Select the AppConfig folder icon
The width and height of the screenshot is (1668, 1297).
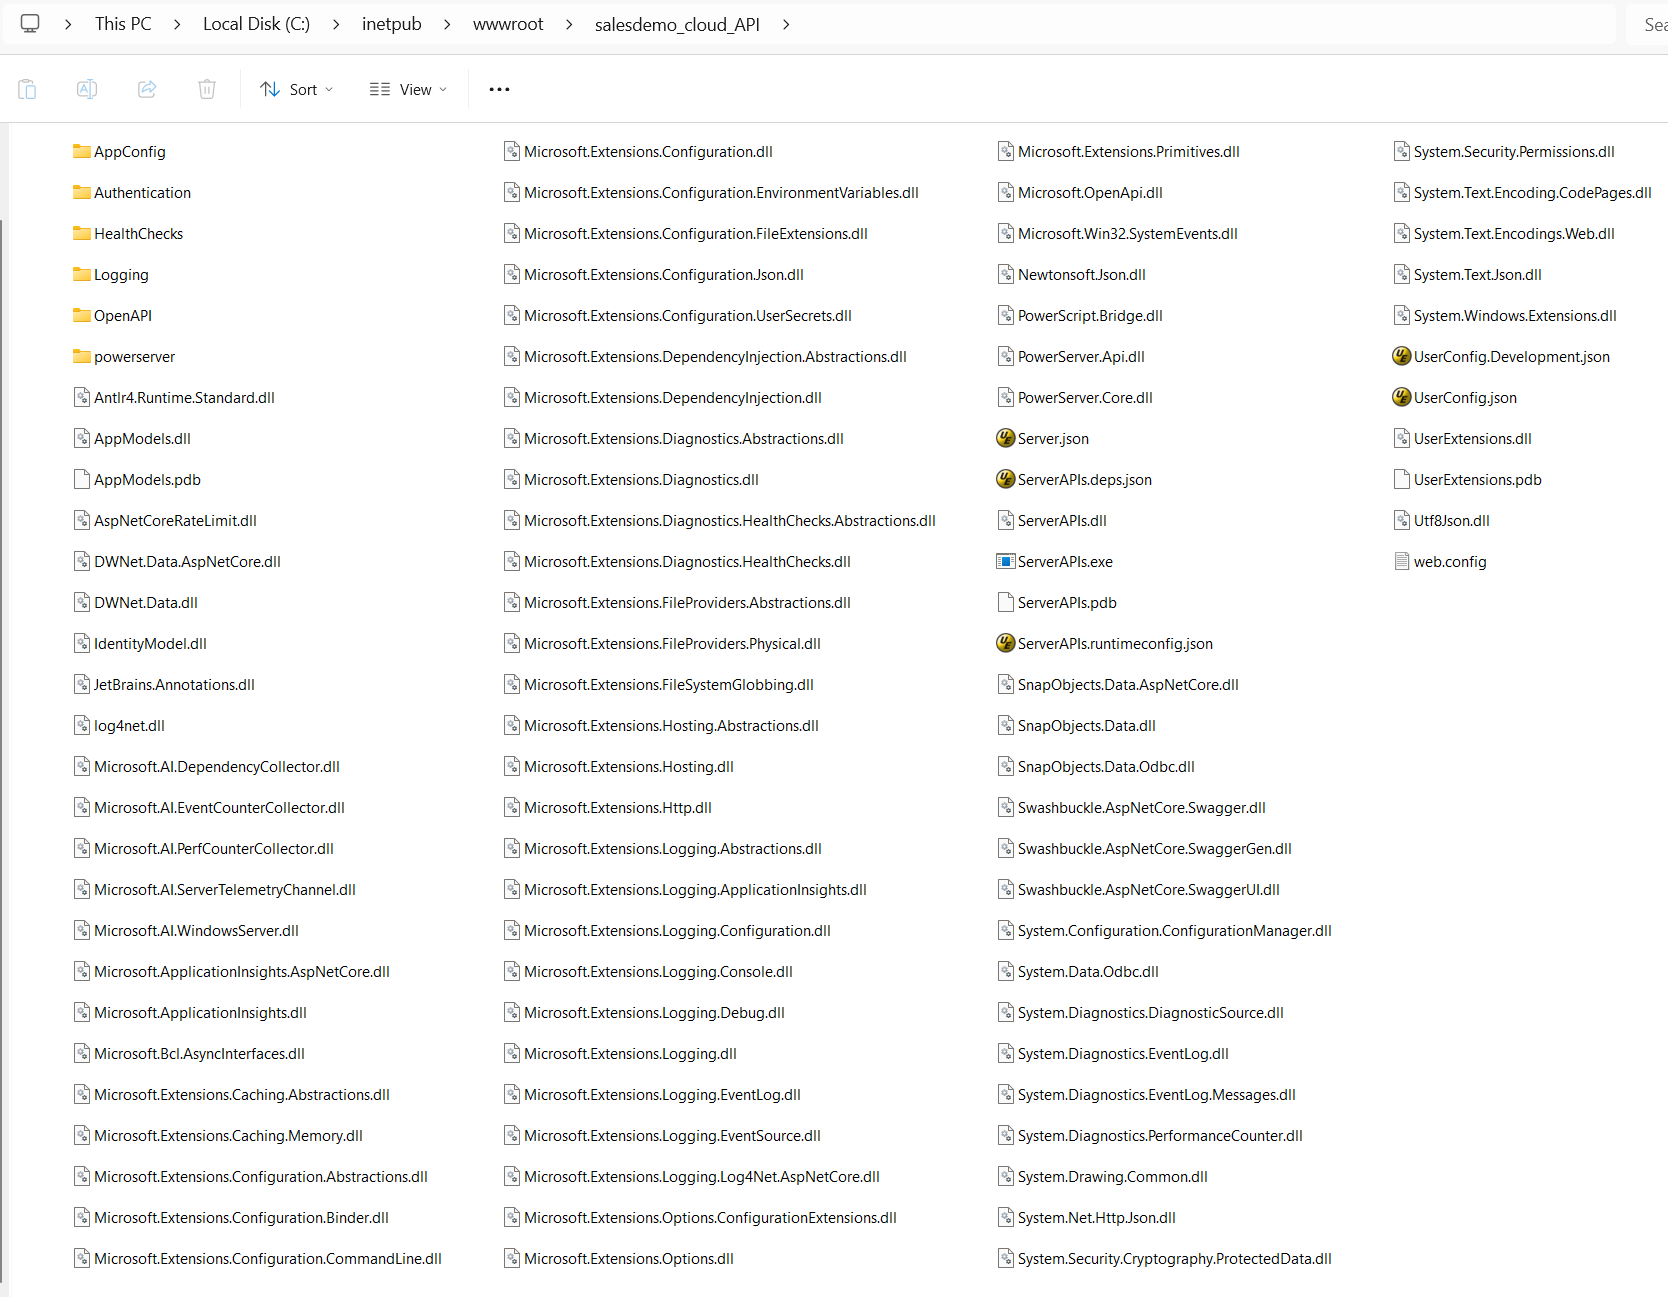(82, 152)
